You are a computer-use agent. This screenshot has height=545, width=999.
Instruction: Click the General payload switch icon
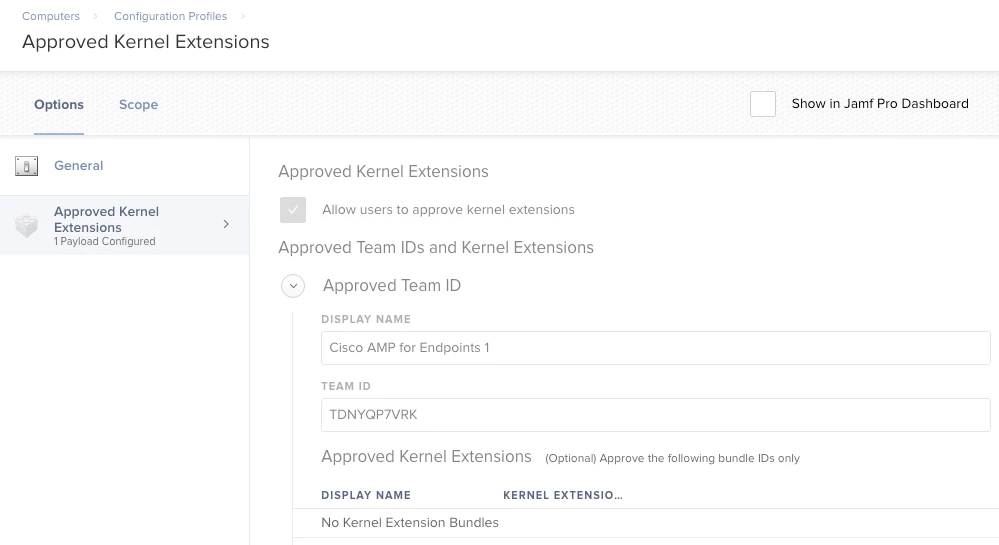[x=26, y=166]
